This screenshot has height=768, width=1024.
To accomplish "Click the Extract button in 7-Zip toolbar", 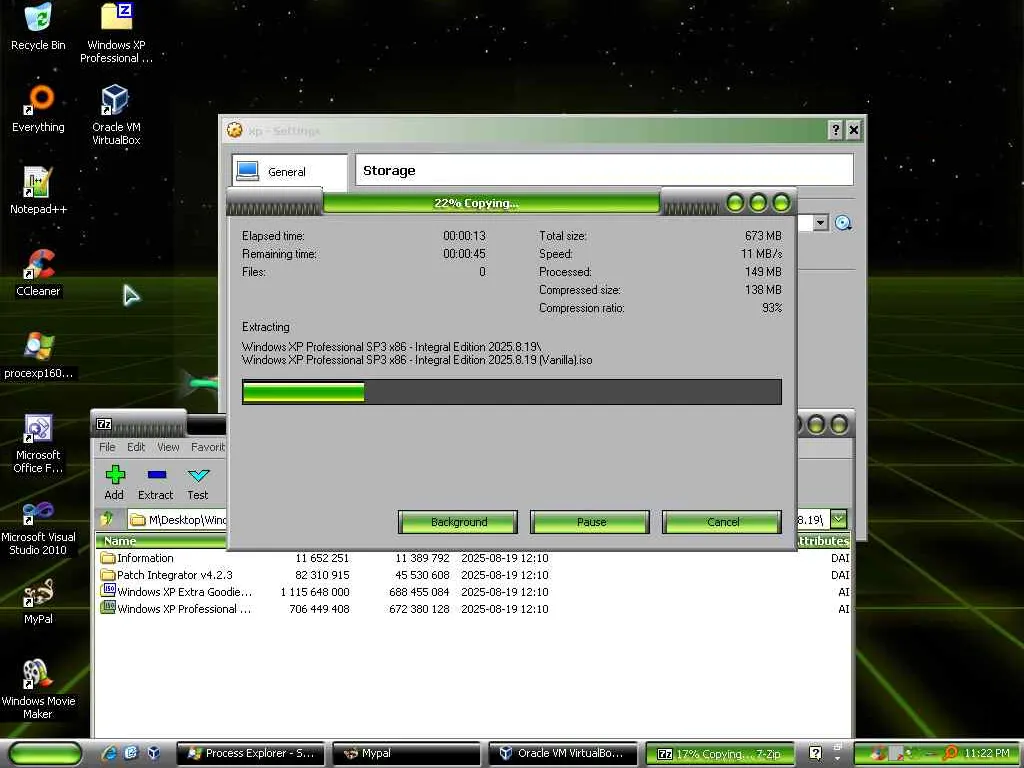I will [155, 483].
